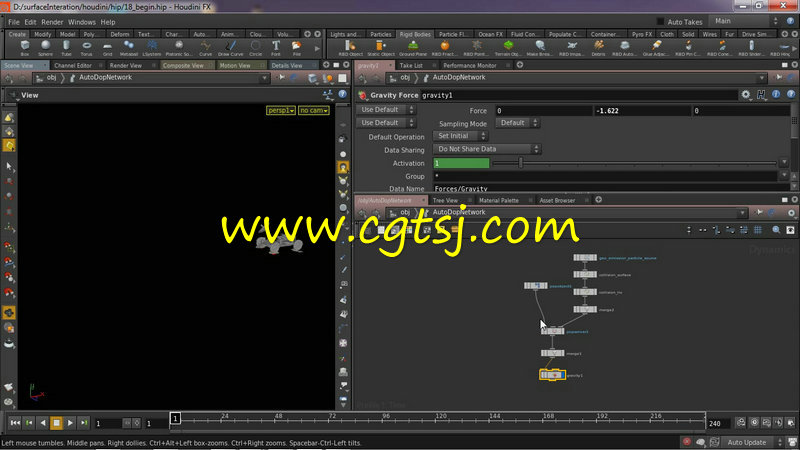Open the Pyro FX shelf tab

click(x=642, y=34)
